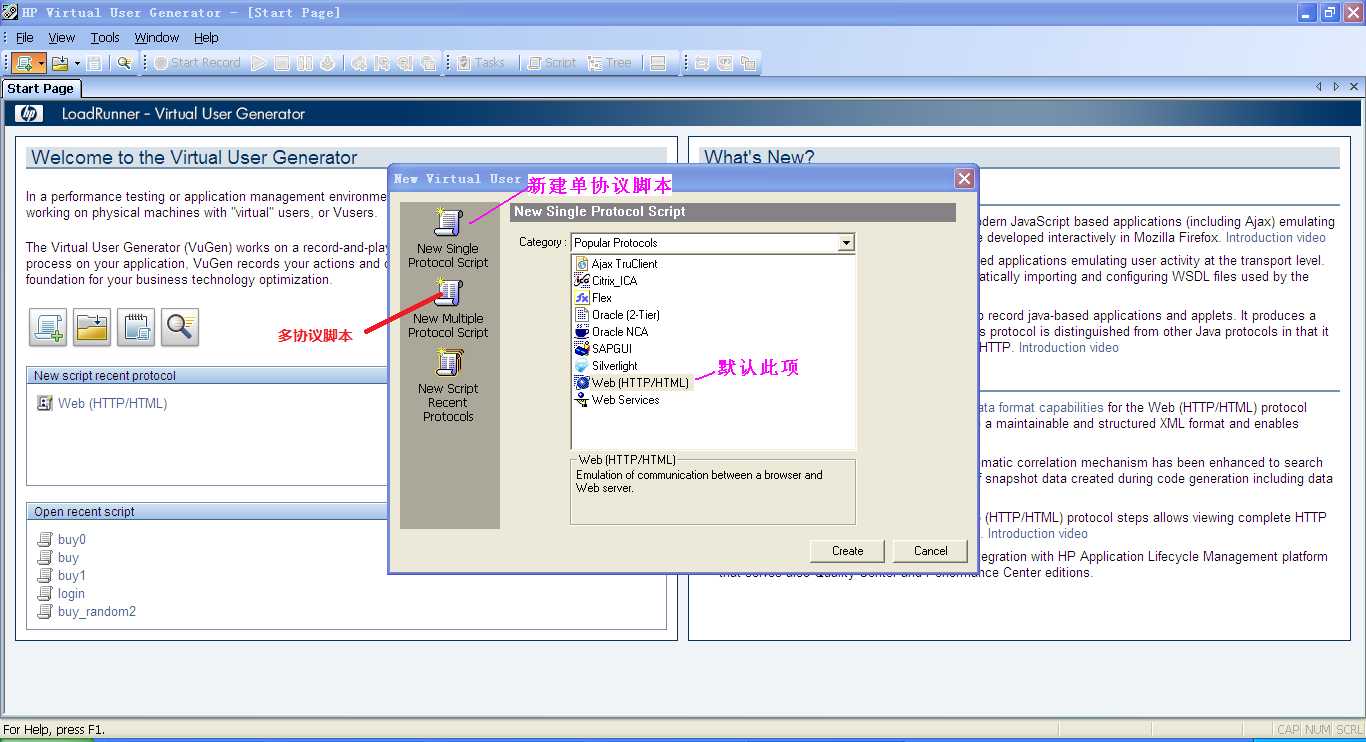
Task: Click the Find magnifier toolbar icon
Action: click(124, 63)
